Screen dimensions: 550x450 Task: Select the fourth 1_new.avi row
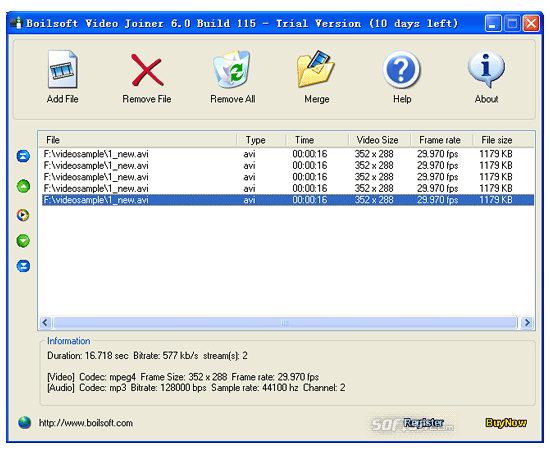click(288, 189)
